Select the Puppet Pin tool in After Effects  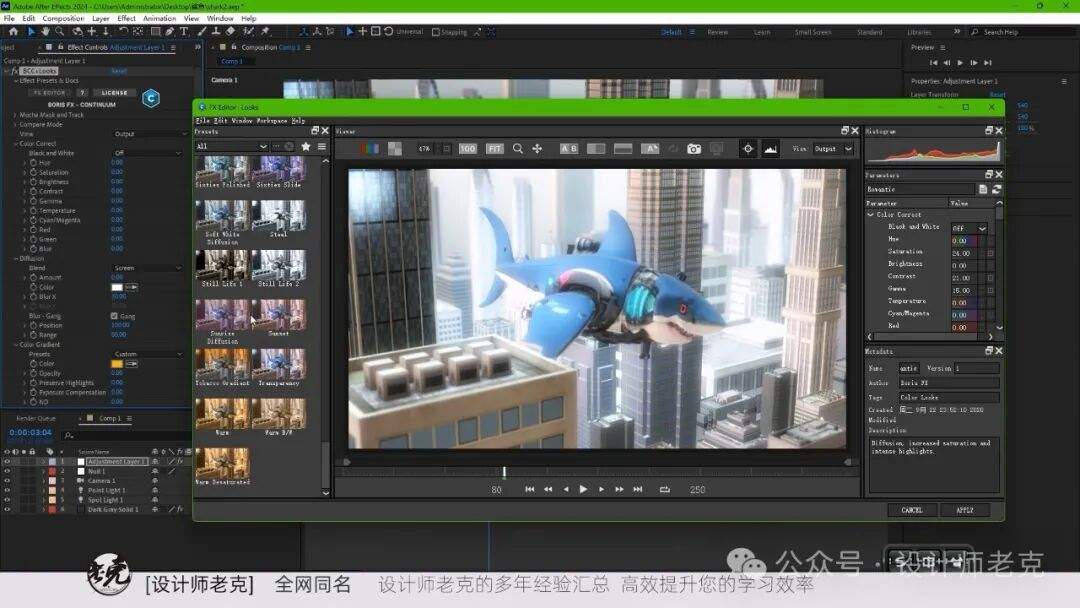point(265,32)
